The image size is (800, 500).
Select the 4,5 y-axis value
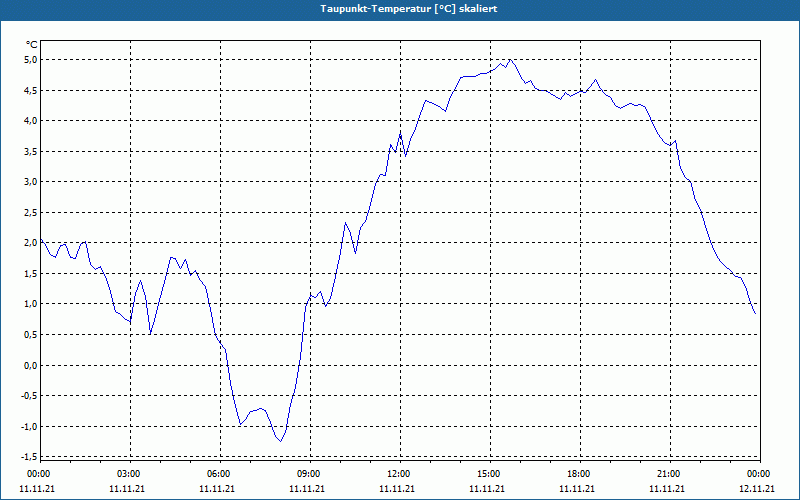coord(31,90)
